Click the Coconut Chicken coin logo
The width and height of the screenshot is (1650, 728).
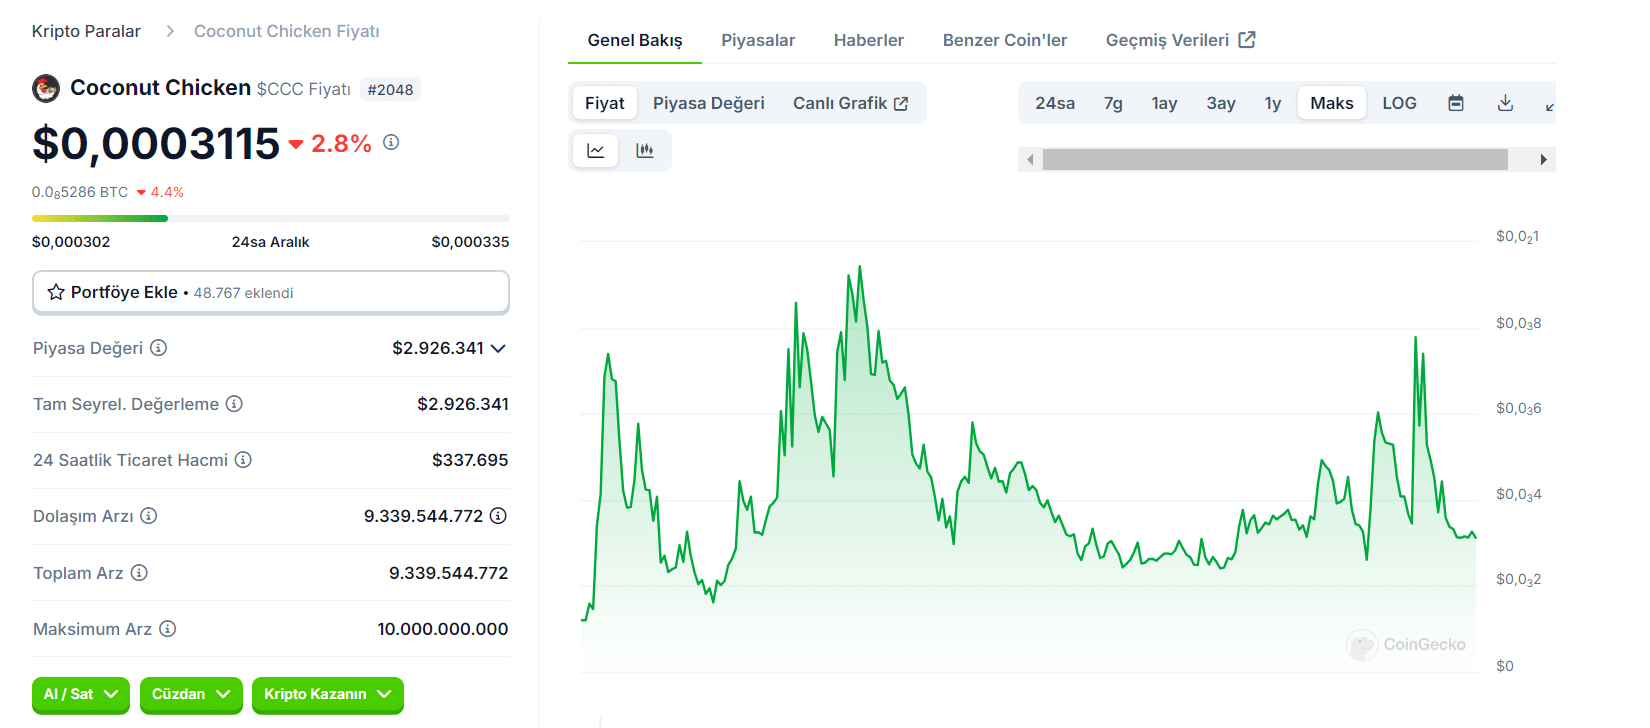[46, 89]
